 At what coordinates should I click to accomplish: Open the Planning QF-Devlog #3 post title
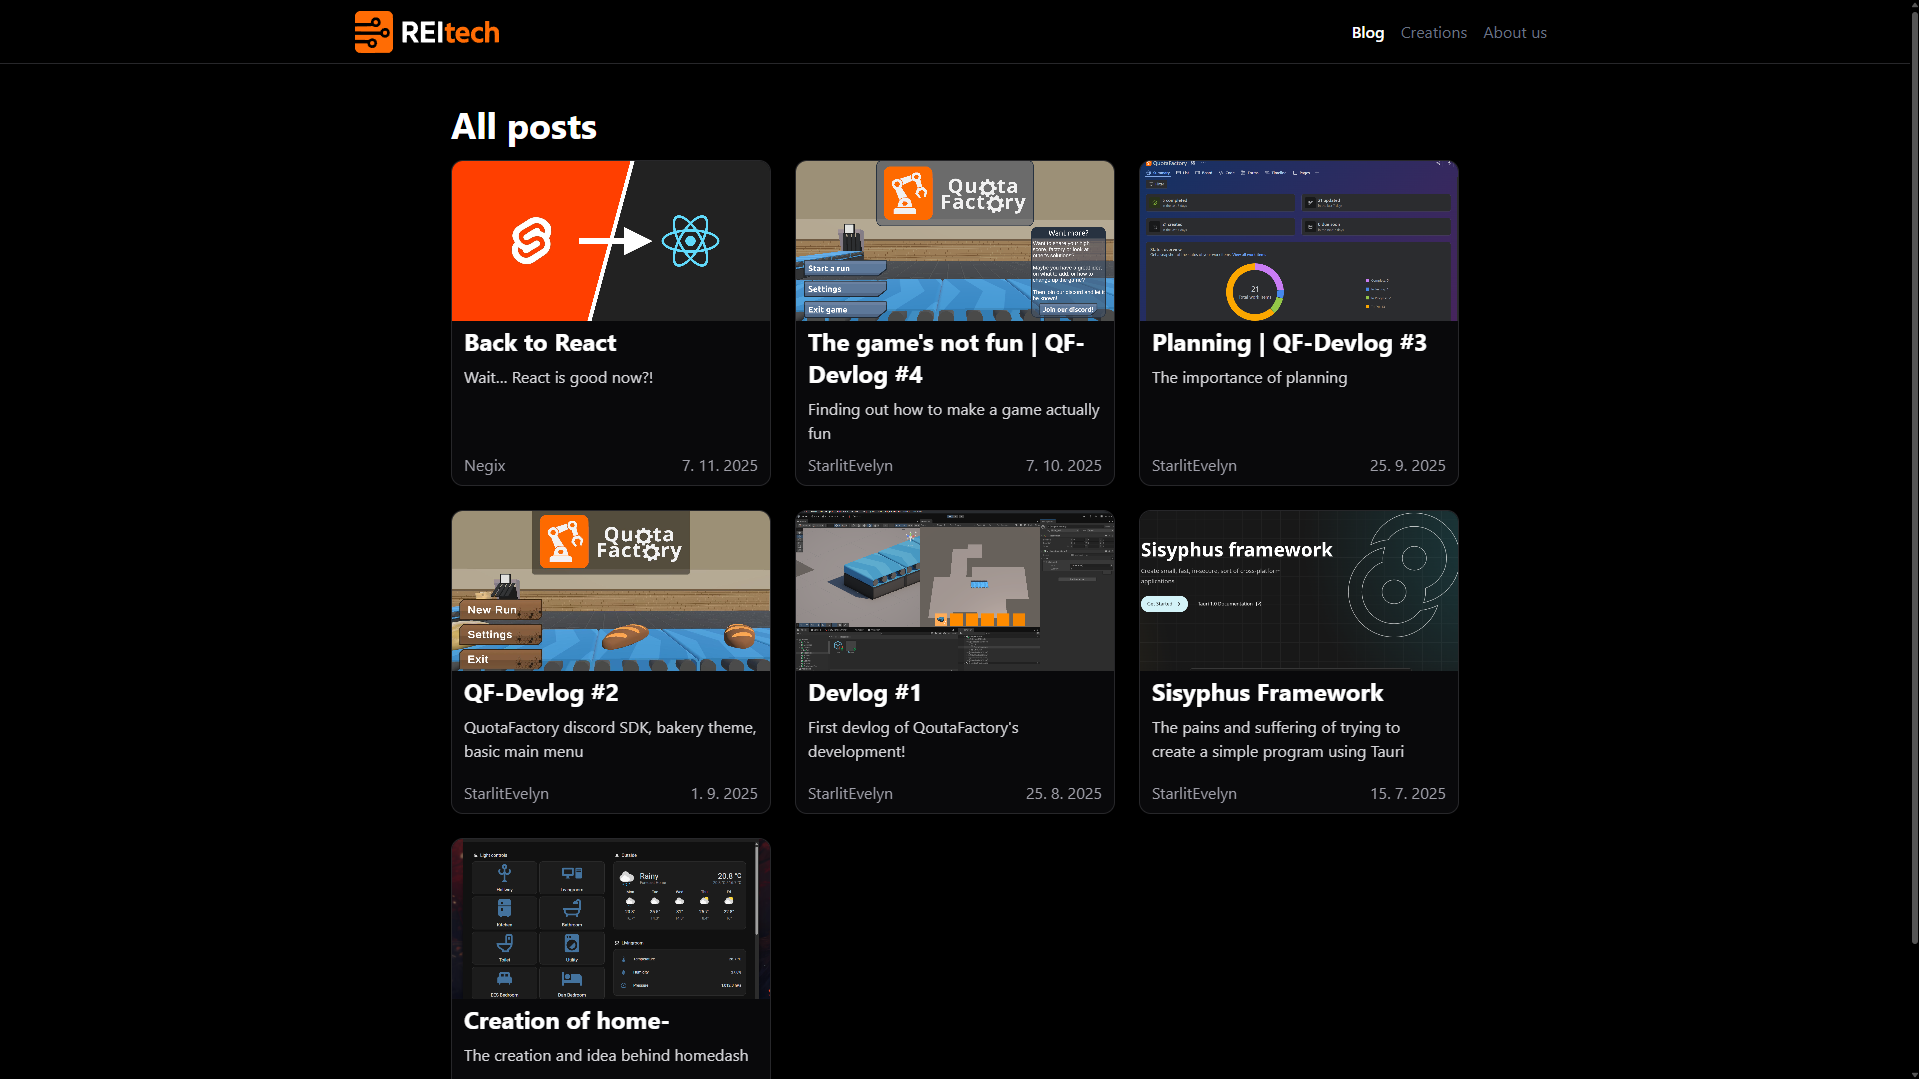coord(1289,343)
